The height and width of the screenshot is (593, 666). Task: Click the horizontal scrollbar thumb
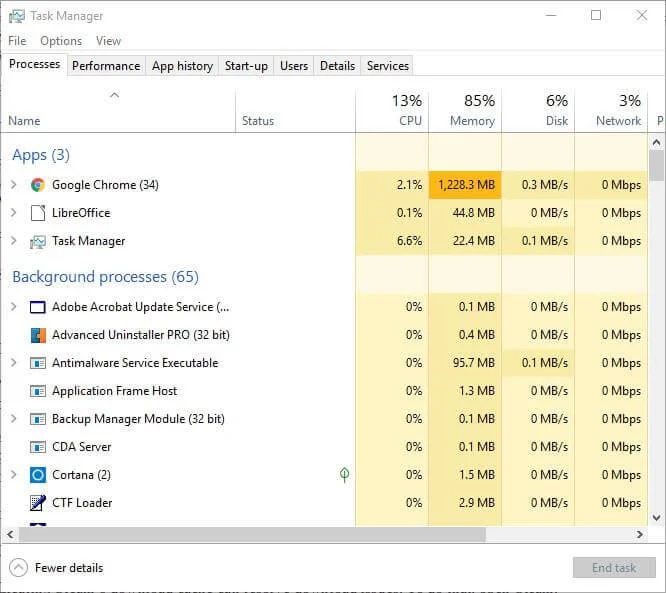pos(252,534)
